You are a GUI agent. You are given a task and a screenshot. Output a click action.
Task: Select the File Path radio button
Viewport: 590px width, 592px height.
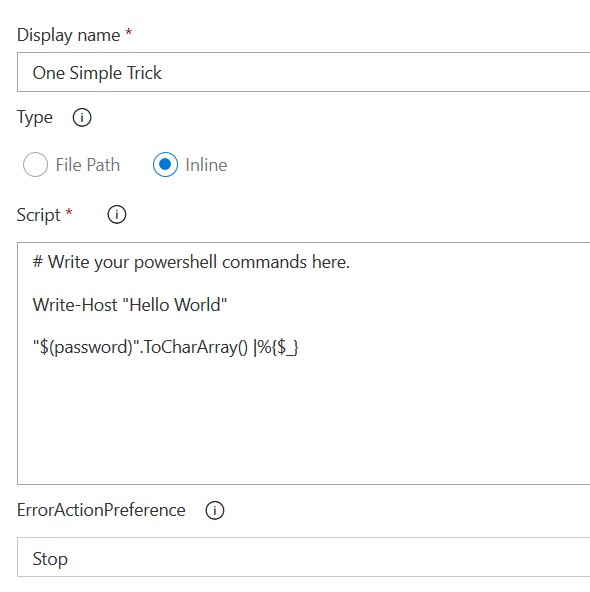[35, 165]
